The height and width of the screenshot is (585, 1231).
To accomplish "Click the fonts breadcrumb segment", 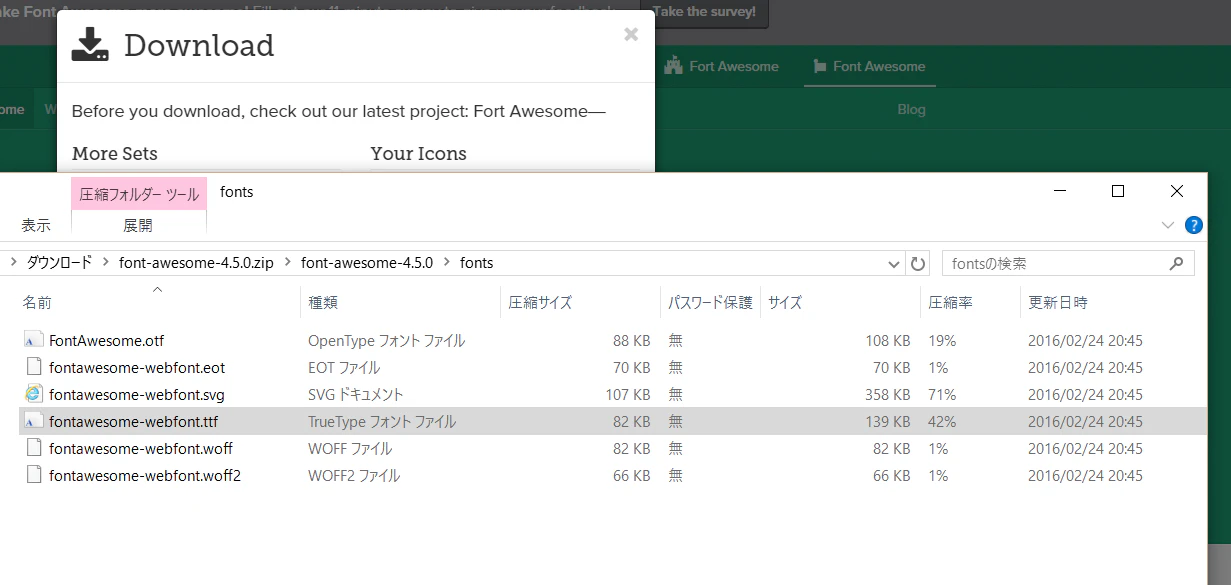I will [x=476, y=263].
